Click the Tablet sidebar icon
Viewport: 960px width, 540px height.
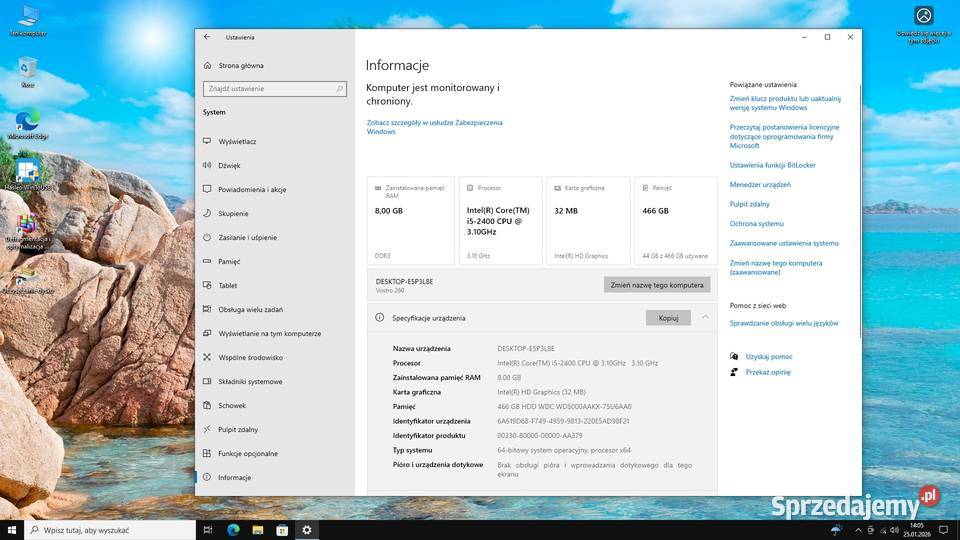pyautogui.click(x=207, y=285)
